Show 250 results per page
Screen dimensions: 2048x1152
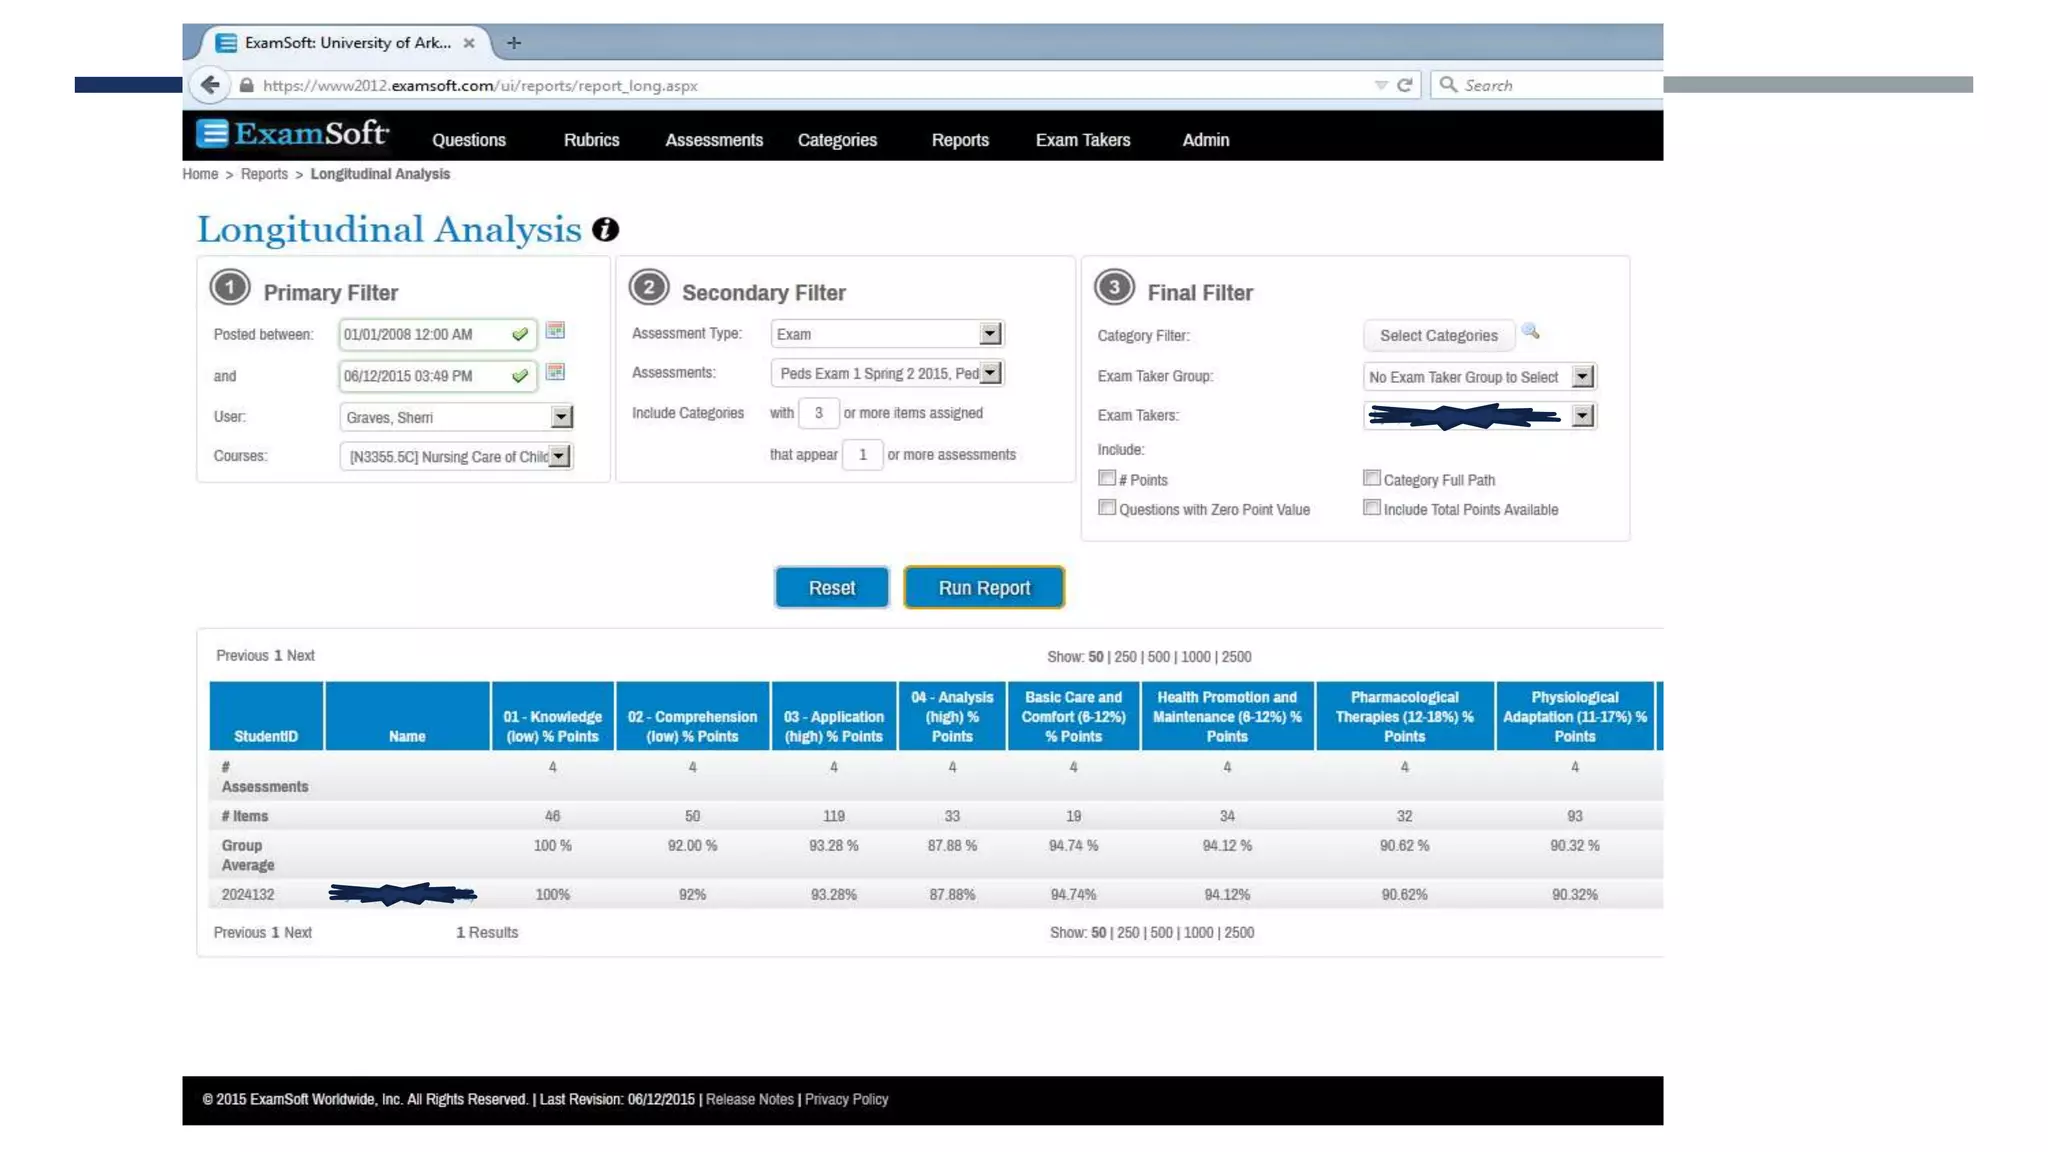click(x=1125, y=657)
